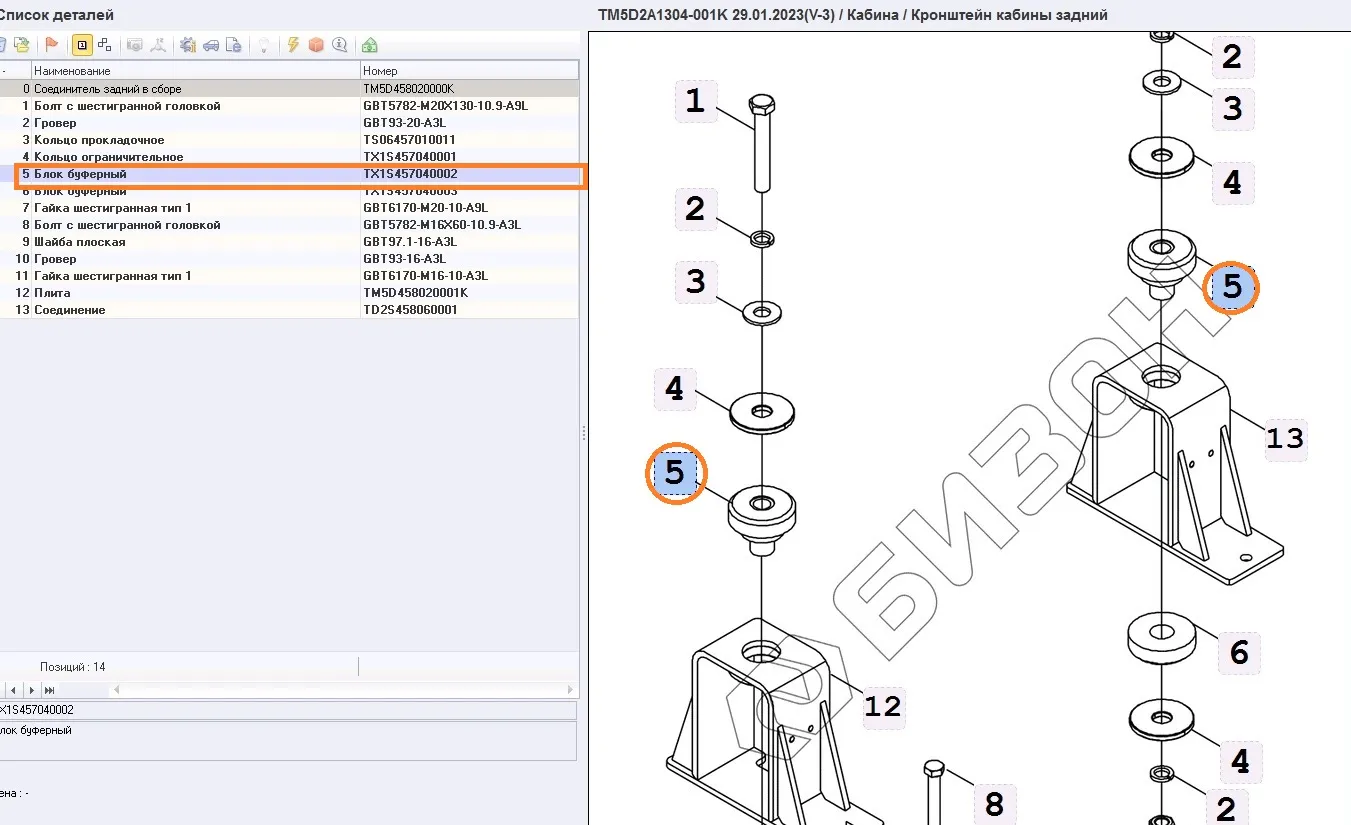Image resolution: width=1351 pixels, height=825 pixels.
Task: Toggle the connected squares structure view button
Action: coord(104,45)
